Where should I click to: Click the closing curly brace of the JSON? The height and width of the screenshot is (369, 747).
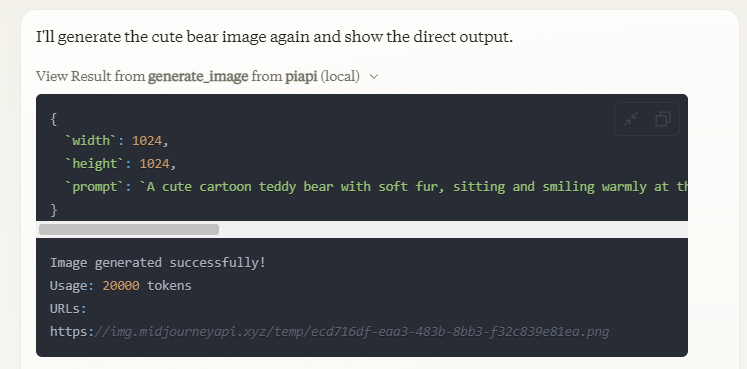coord(54,209)
